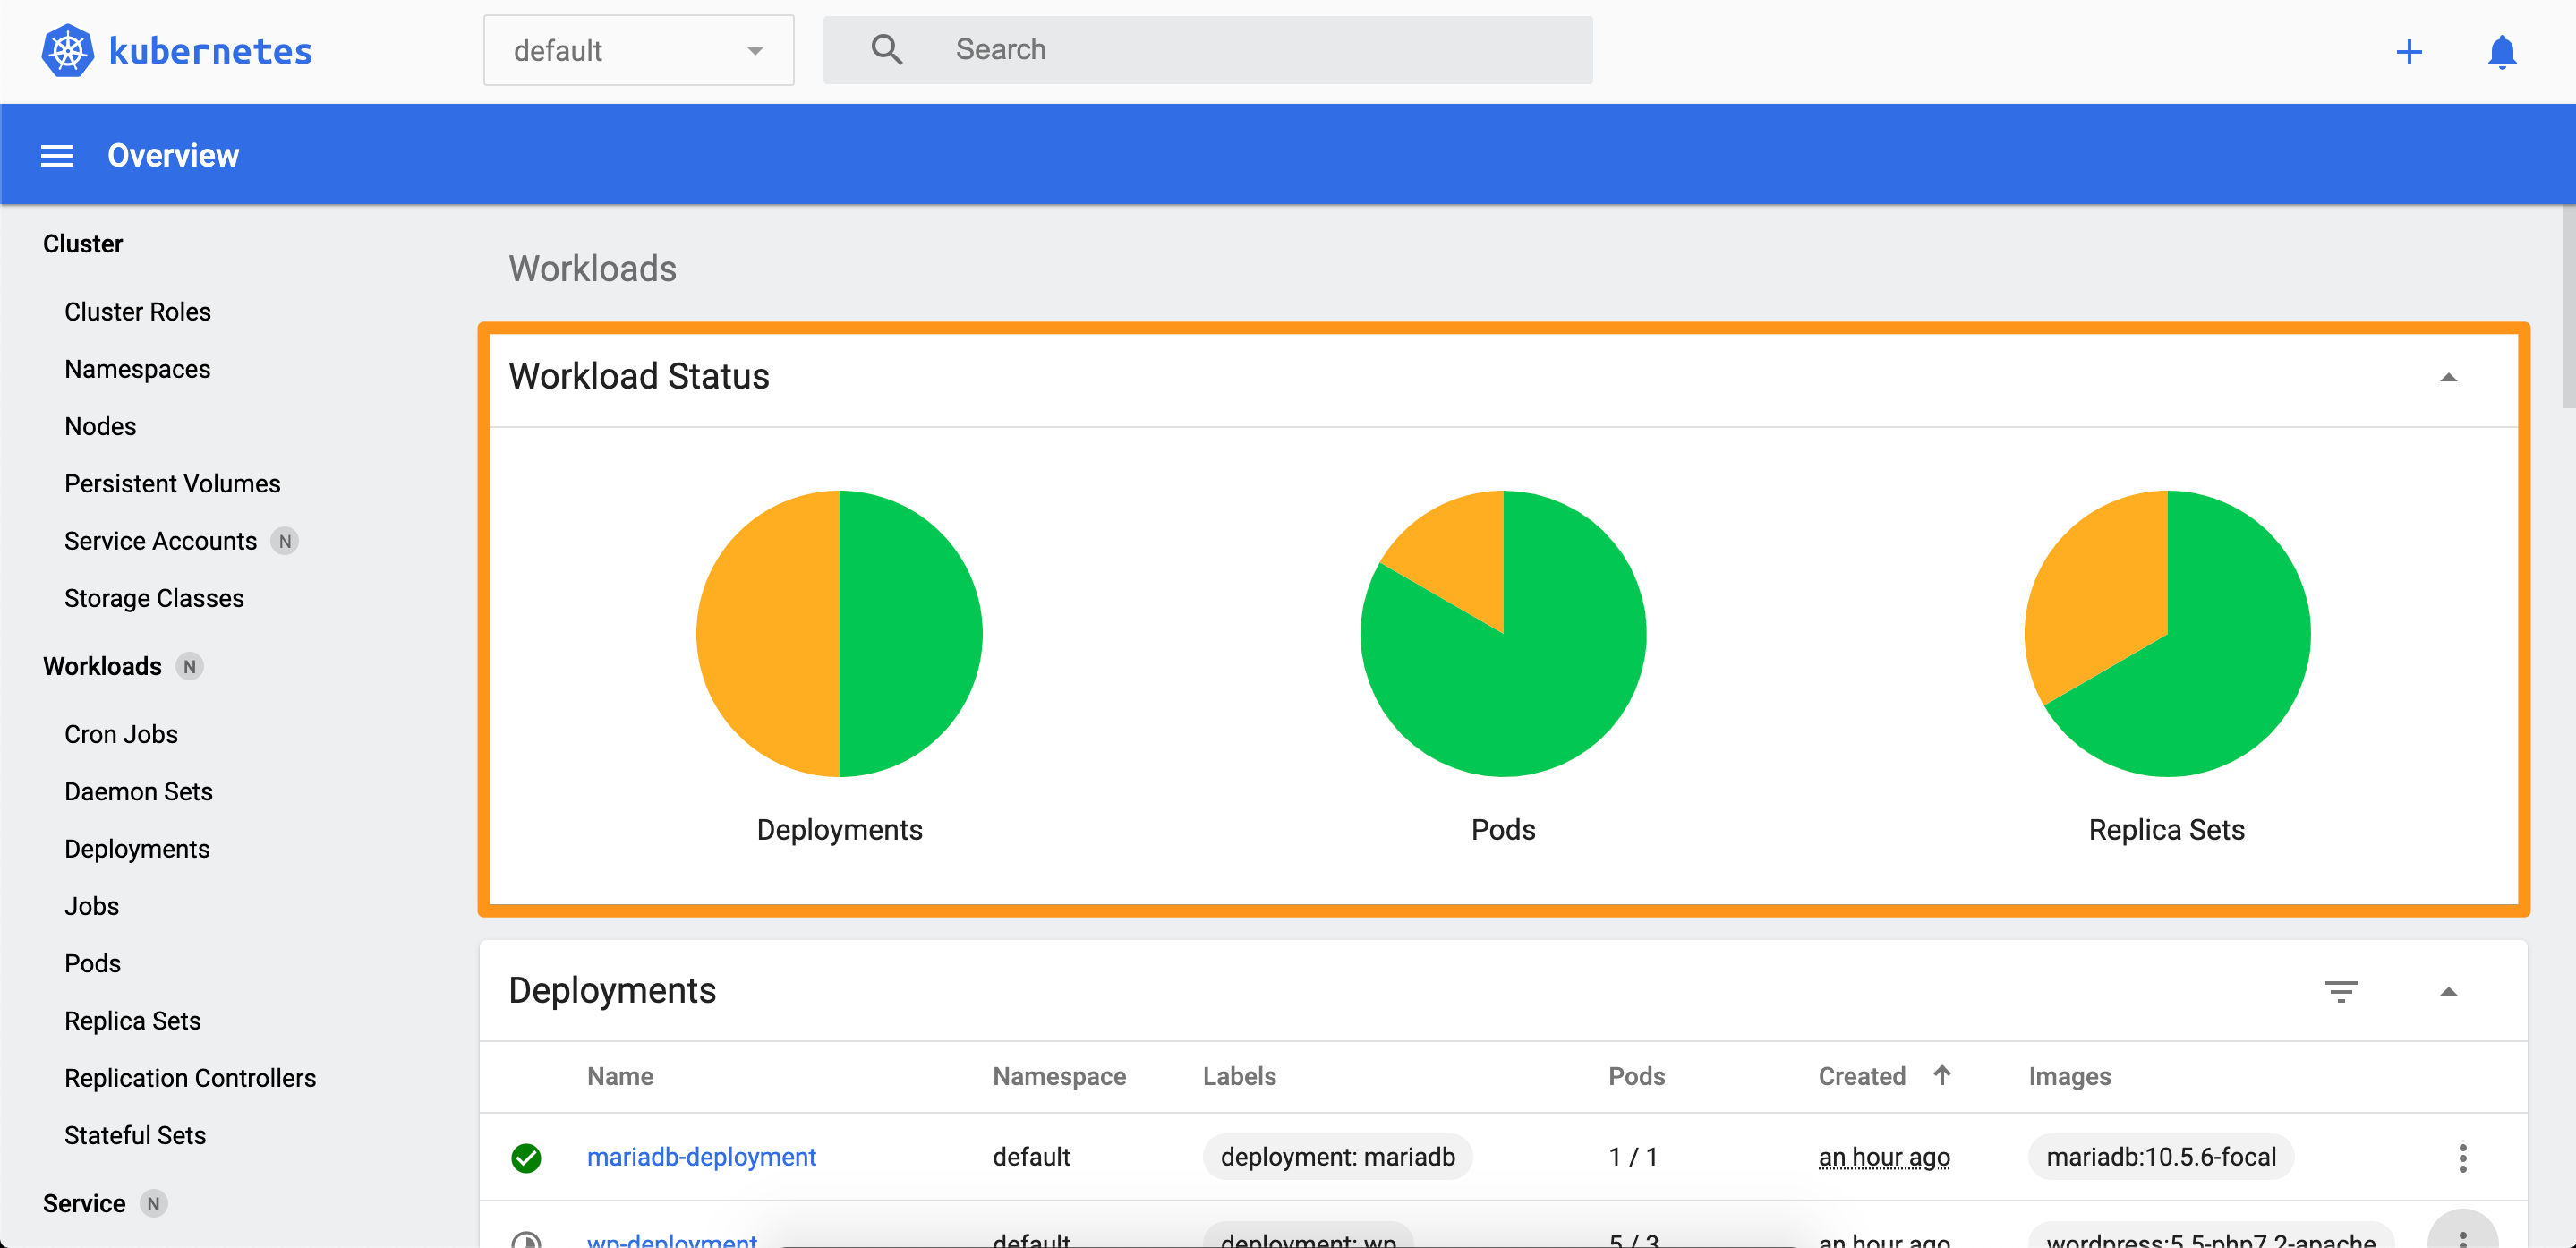The image size is (2576, 1248).
Task: Click the Pods column header
Action: [1636, 1076]
